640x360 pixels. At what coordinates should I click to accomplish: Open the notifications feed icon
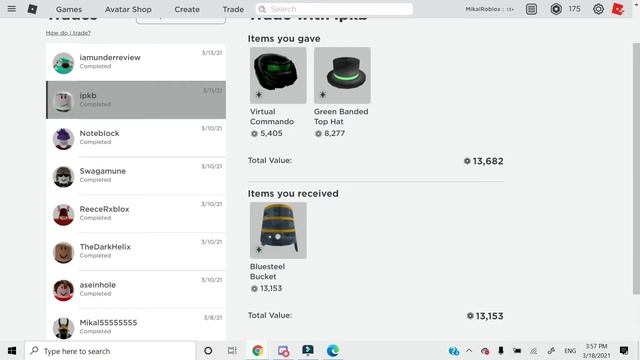pyautogui.click(x=531, y=9)
